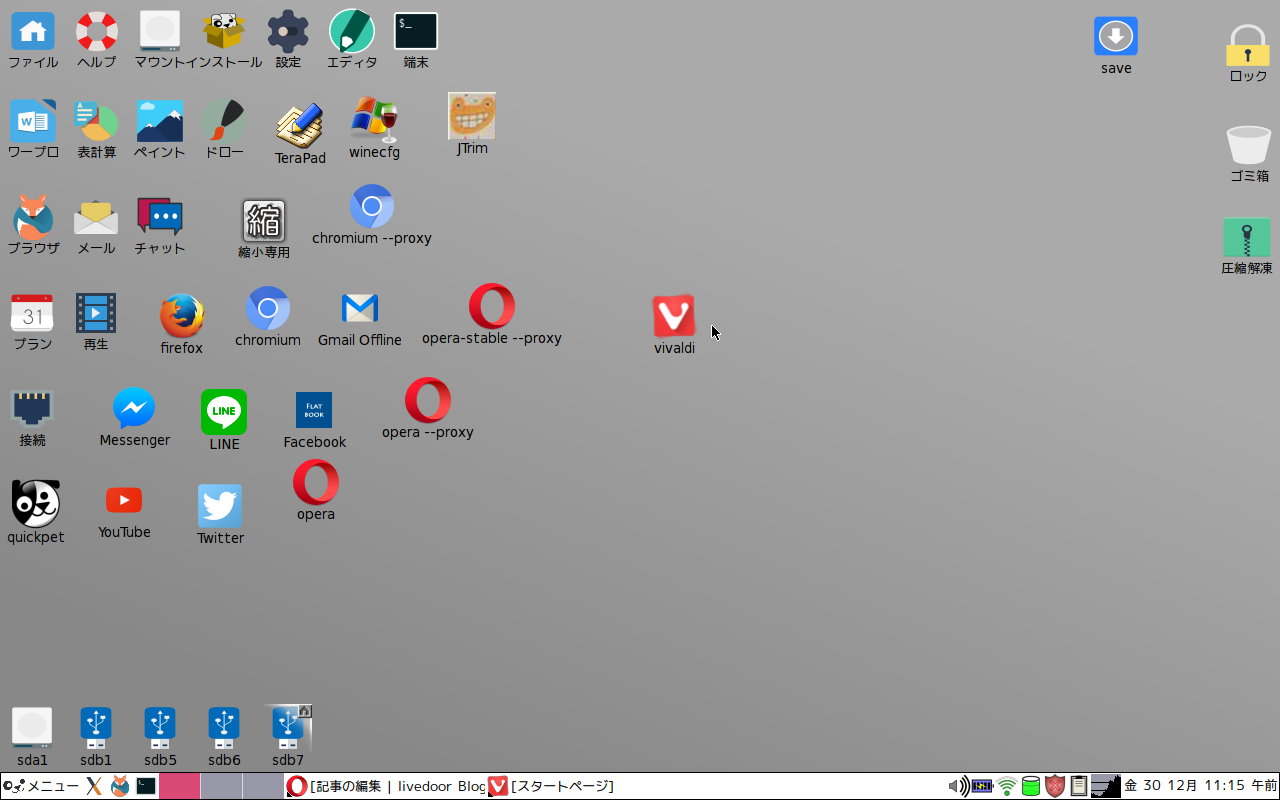Click the ロック padlock icon
The height and width of the screenshot is (800, 1280).
1248,45
